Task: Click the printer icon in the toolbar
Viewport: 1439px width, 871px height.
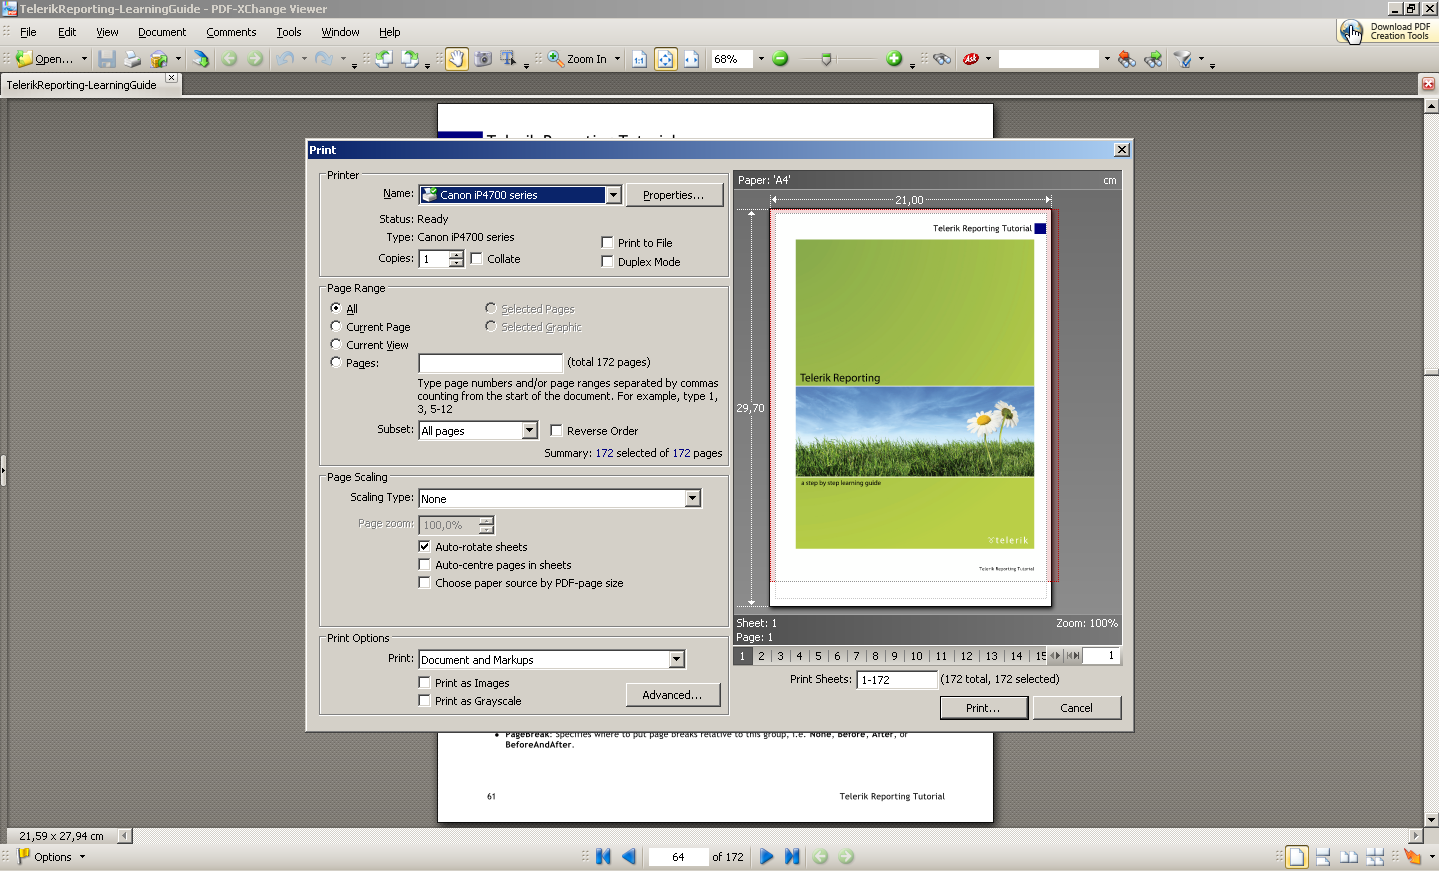Action: pyautogui.click(x=132, y=59)
